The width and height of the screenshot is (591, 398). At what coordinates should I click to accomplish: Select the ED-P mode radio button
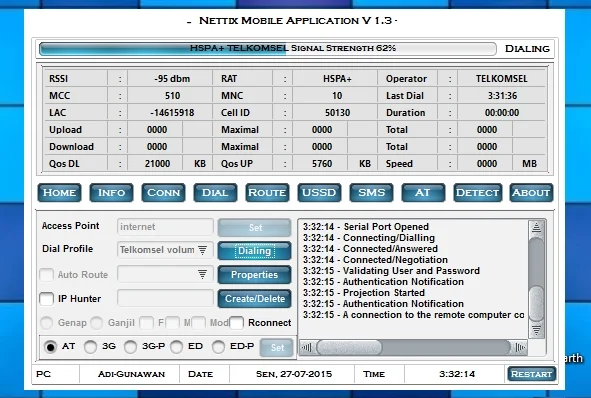click(x=218, y=347)
